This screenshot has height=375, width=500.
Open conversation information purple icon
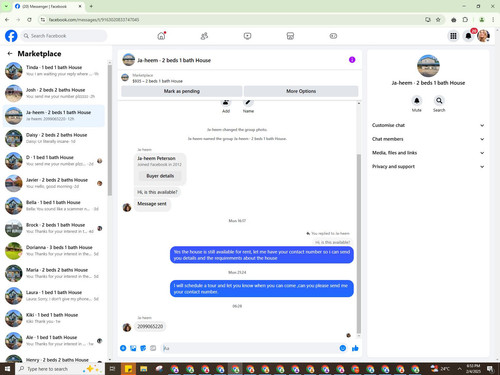[352, 60]
